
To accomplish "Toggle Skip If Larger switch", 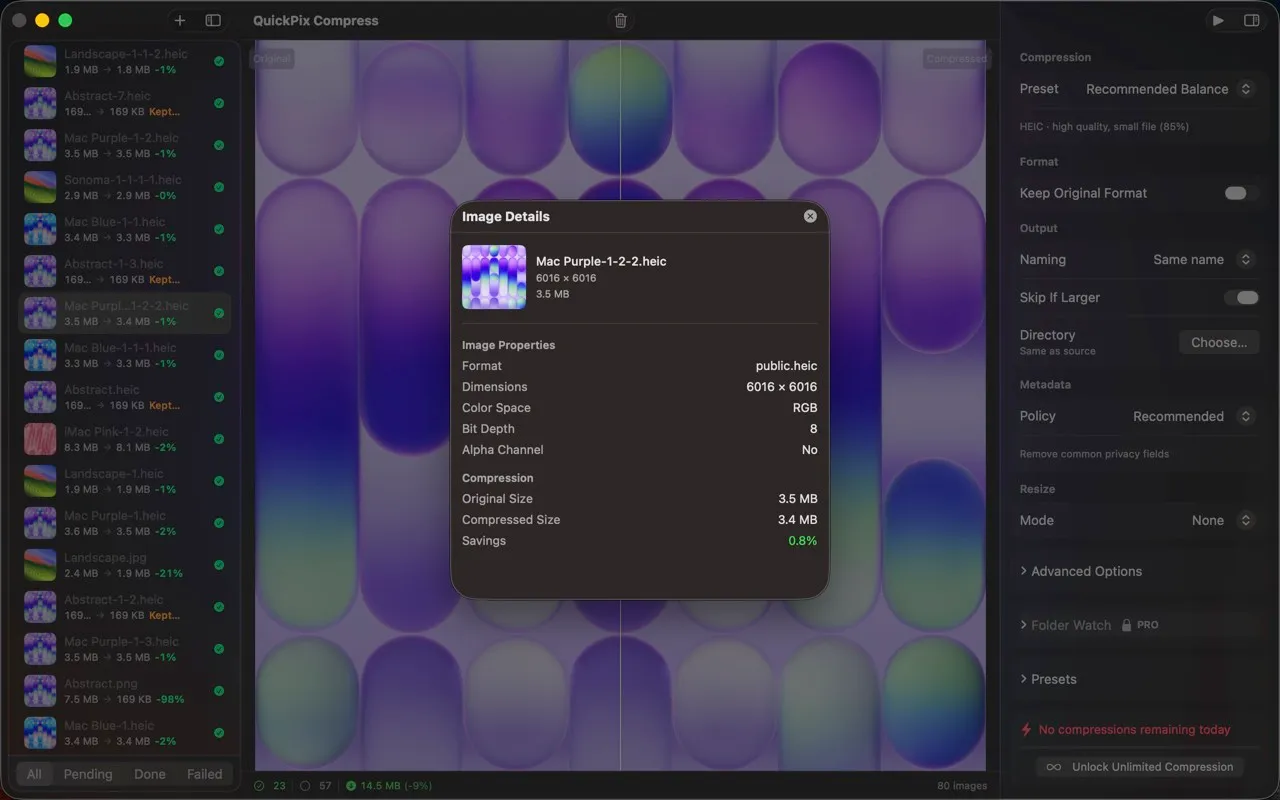I will pyautogui.click(x=1241, y=297).
